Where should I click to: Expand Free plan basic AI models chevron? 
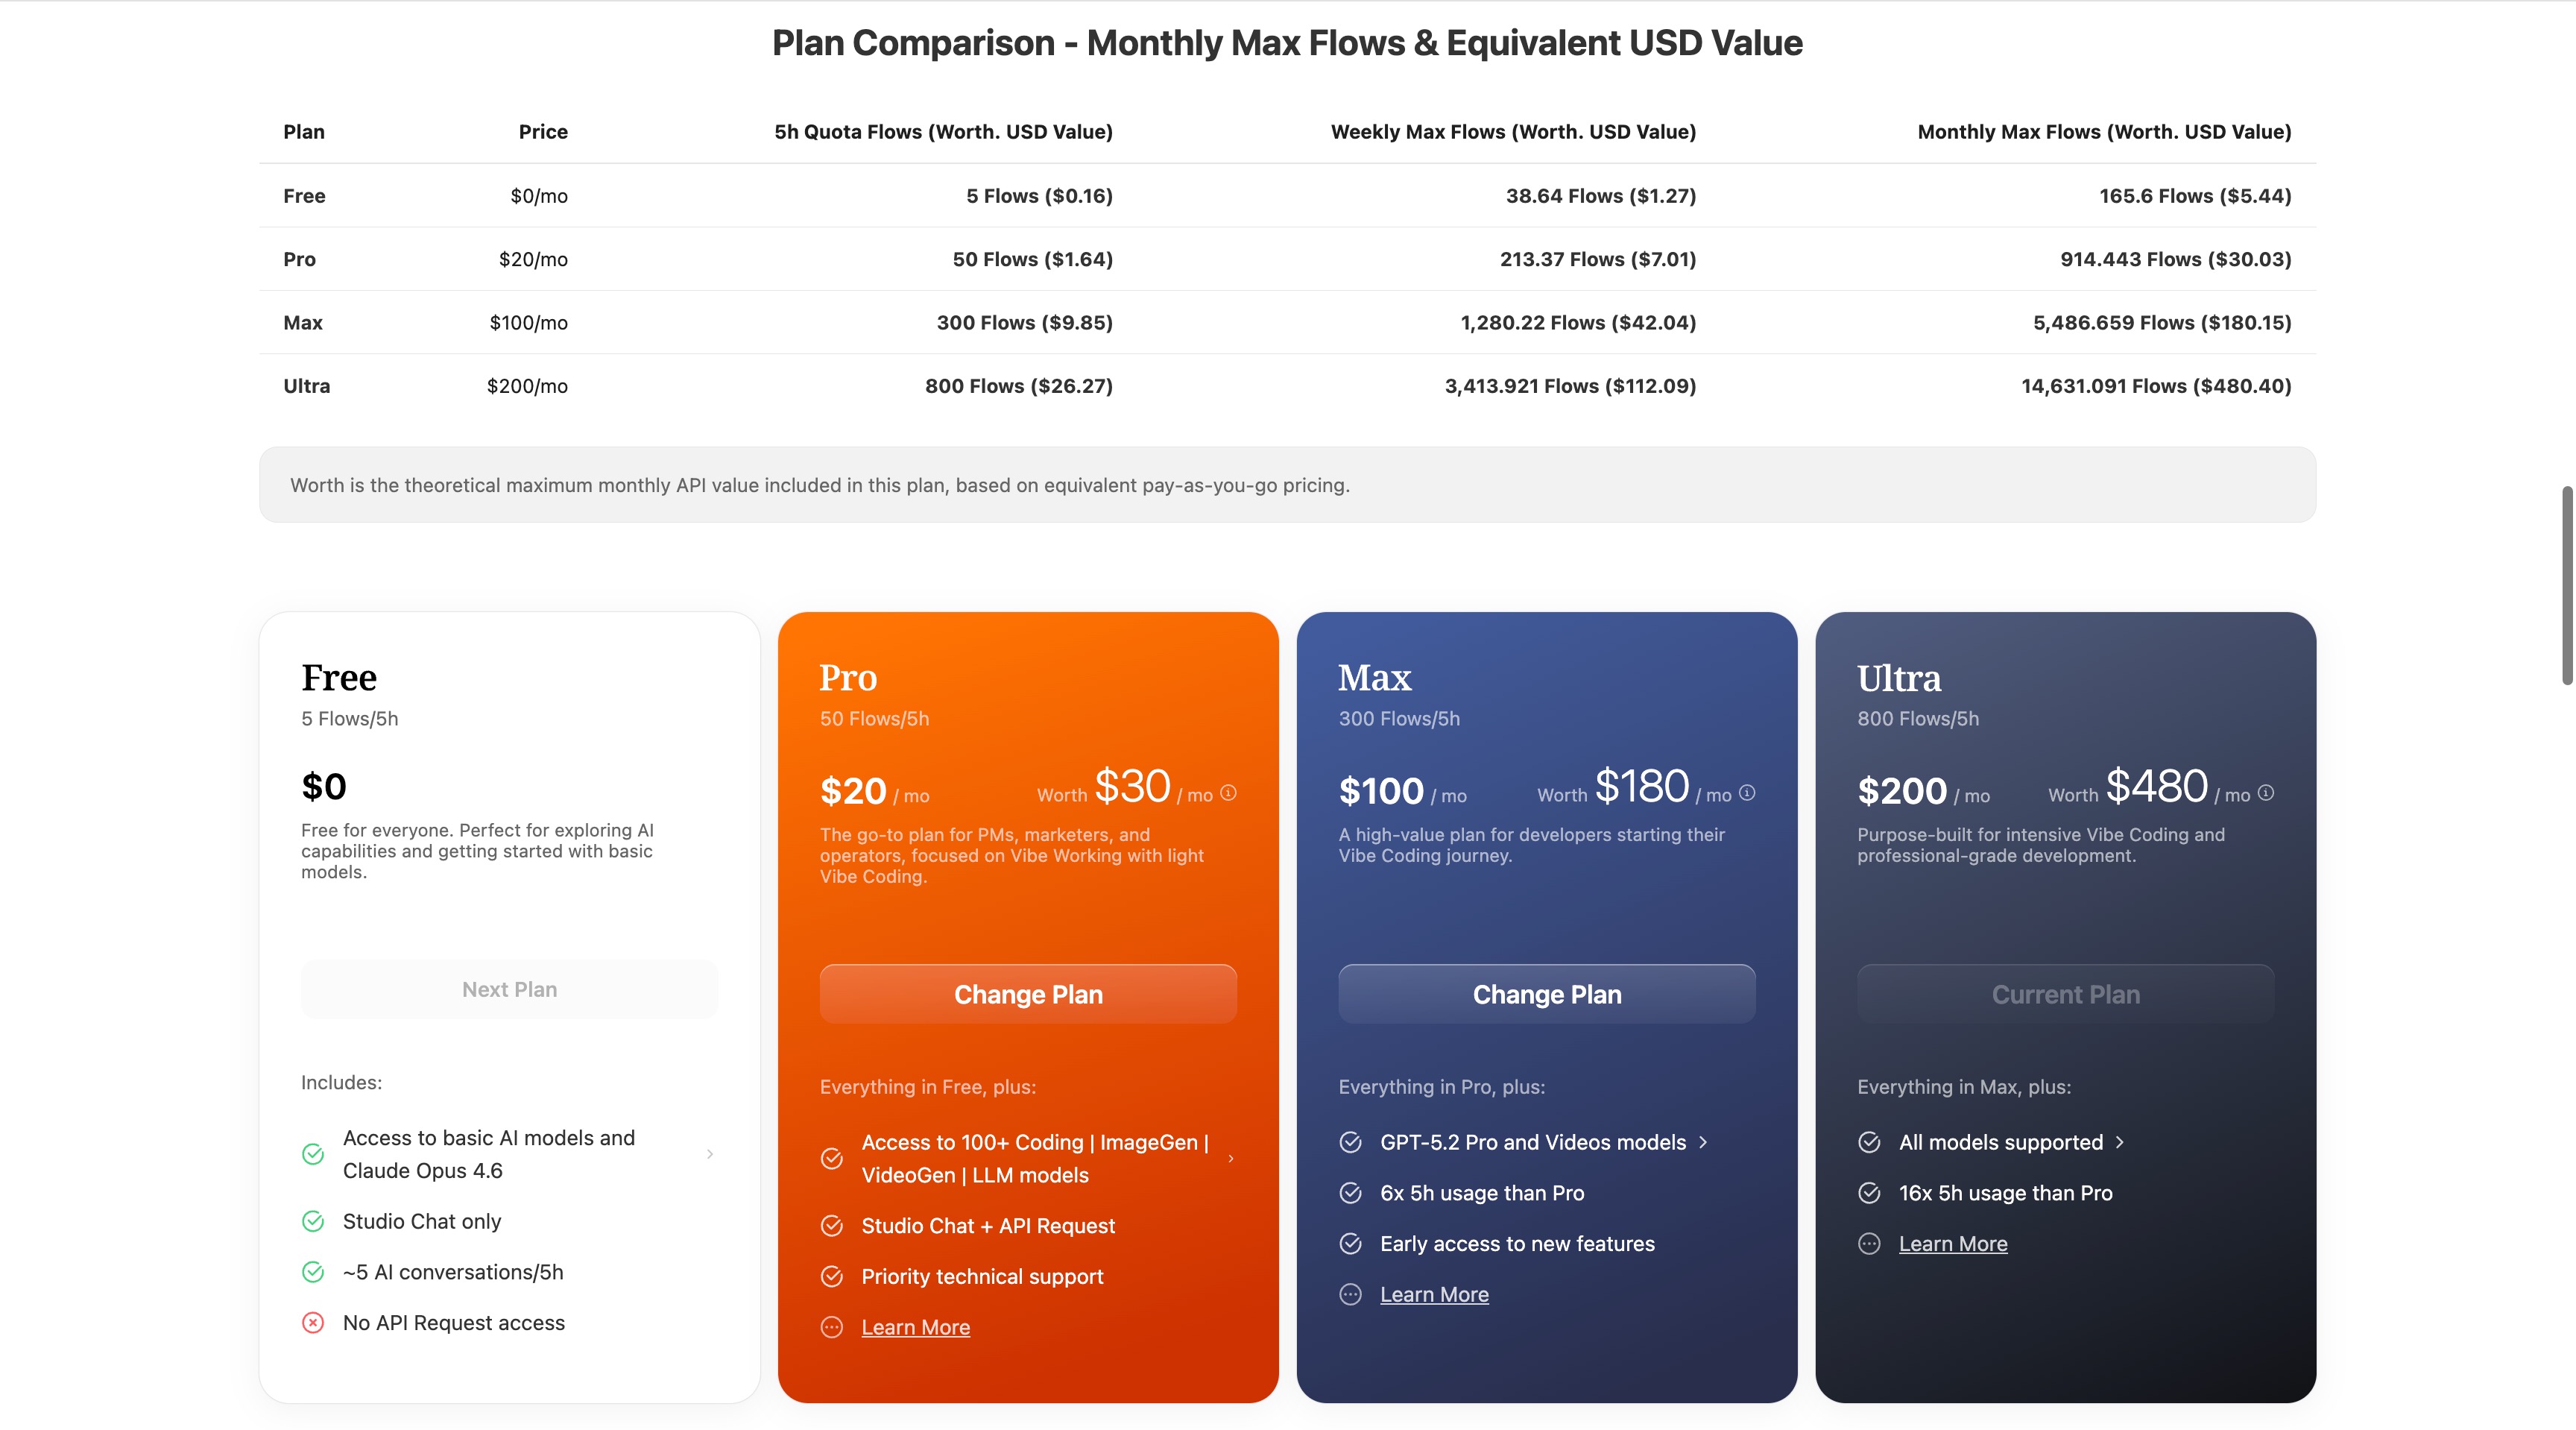pyautogui.click(x=710, y=1154)
